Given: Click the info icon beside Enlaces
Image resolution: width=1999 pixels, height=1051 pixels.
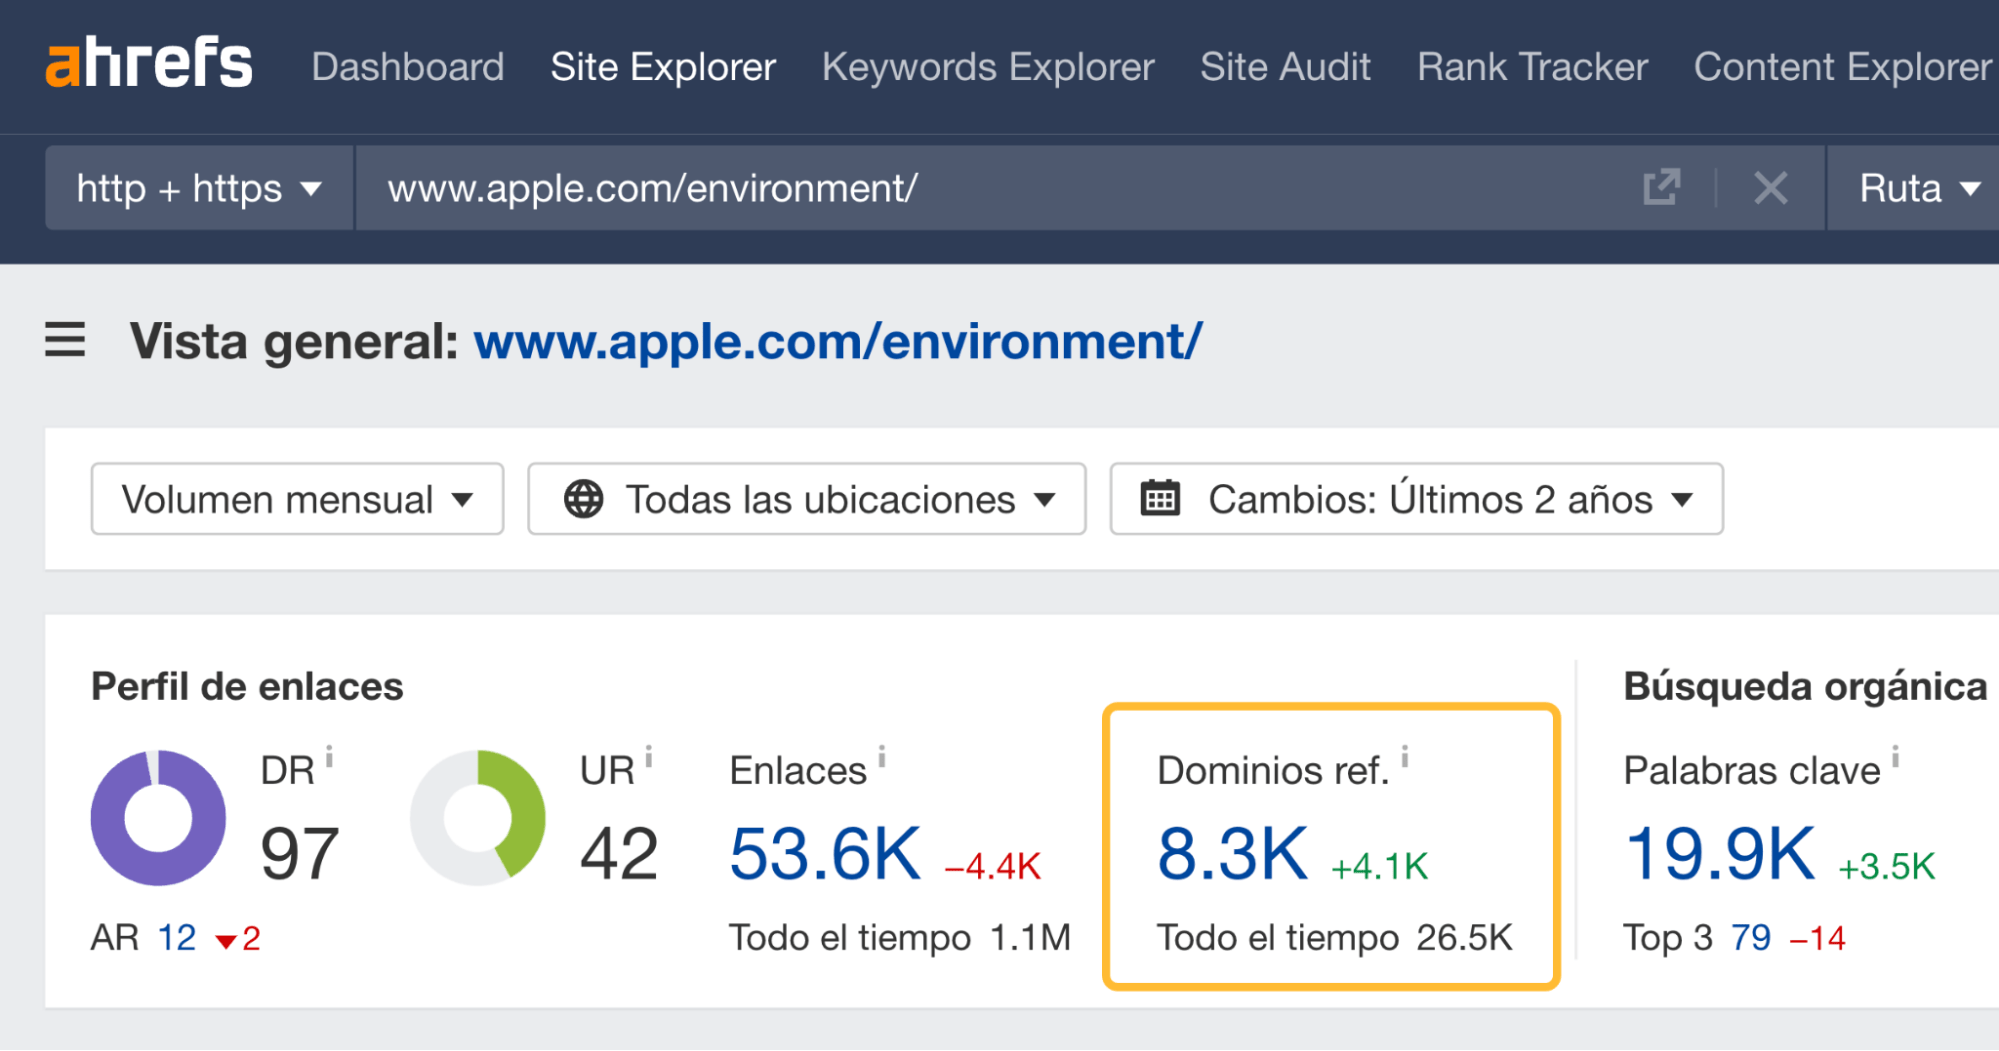Looking at the screenshot, I should [881, 759].
